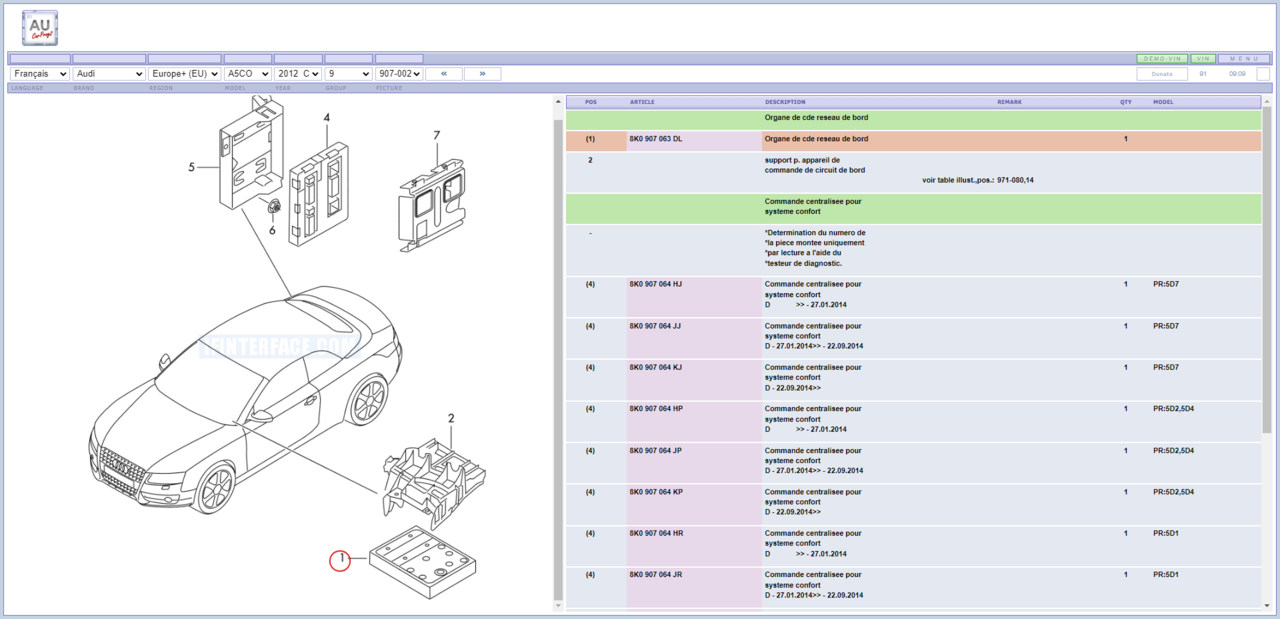The height and width of the screenshot is (619, 1280).
Task: Select circled part number 1 in diagram
Action: click(x=341, y=561)
